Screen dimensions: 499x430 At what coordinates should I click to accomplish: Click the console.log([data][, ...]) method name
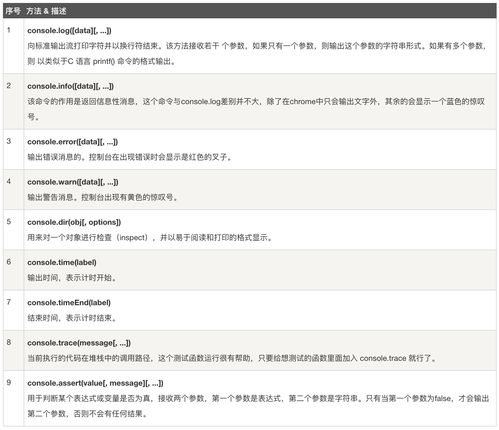point(69,31)
